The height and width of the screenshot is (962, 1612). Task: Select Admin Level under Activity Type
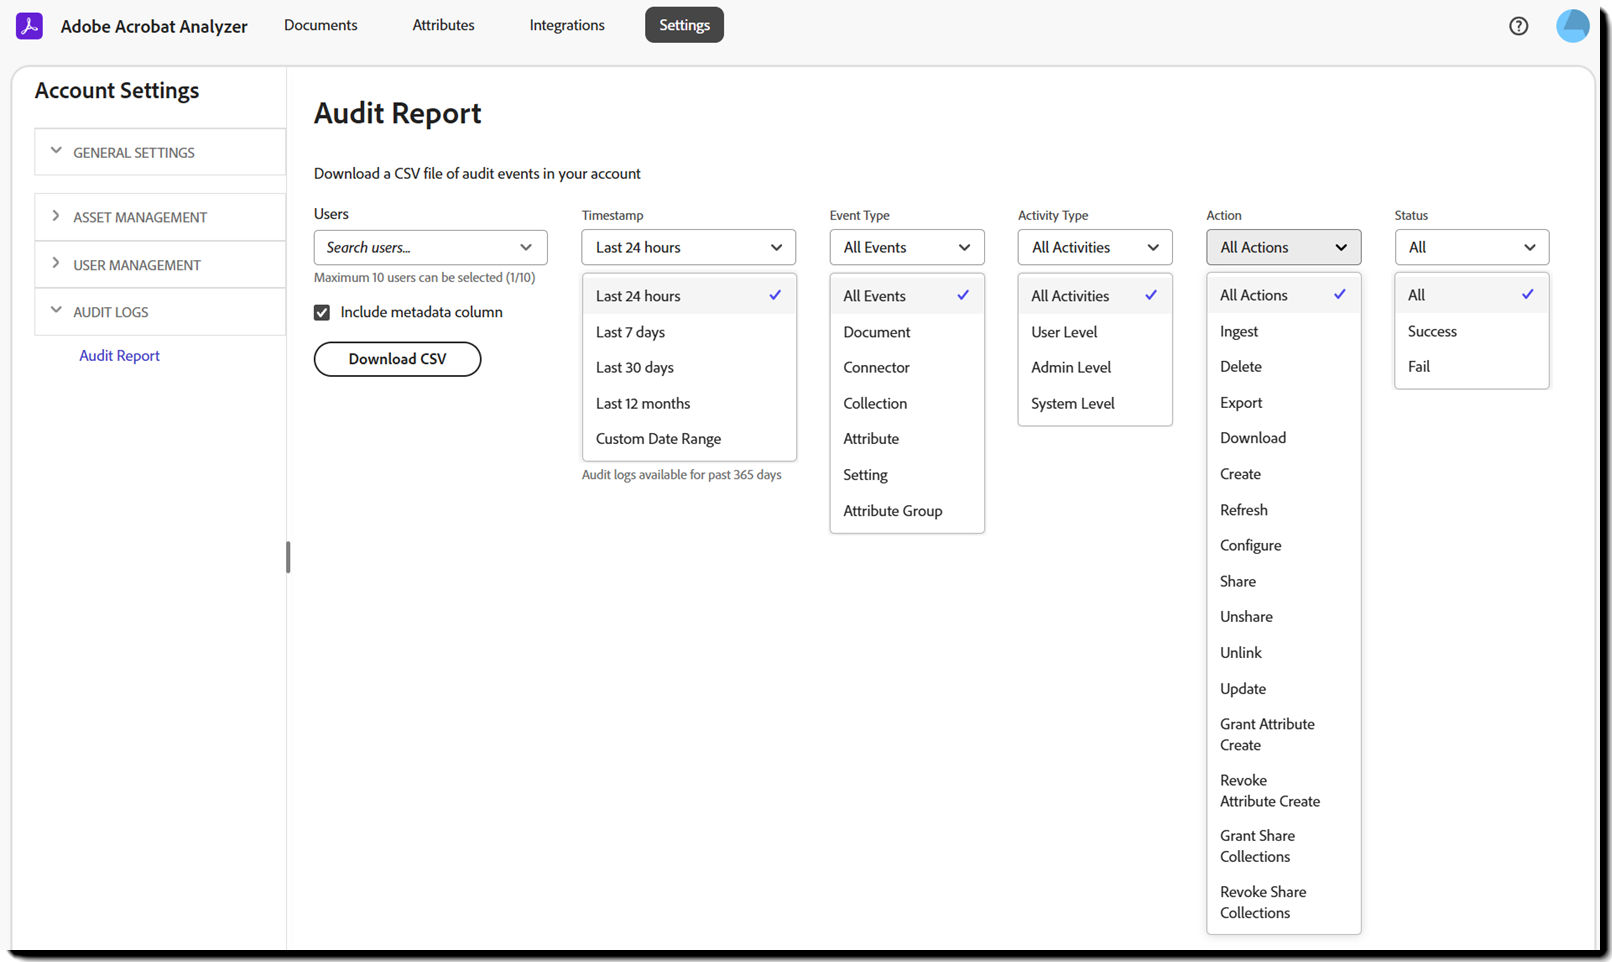[x=1071, y=367]
